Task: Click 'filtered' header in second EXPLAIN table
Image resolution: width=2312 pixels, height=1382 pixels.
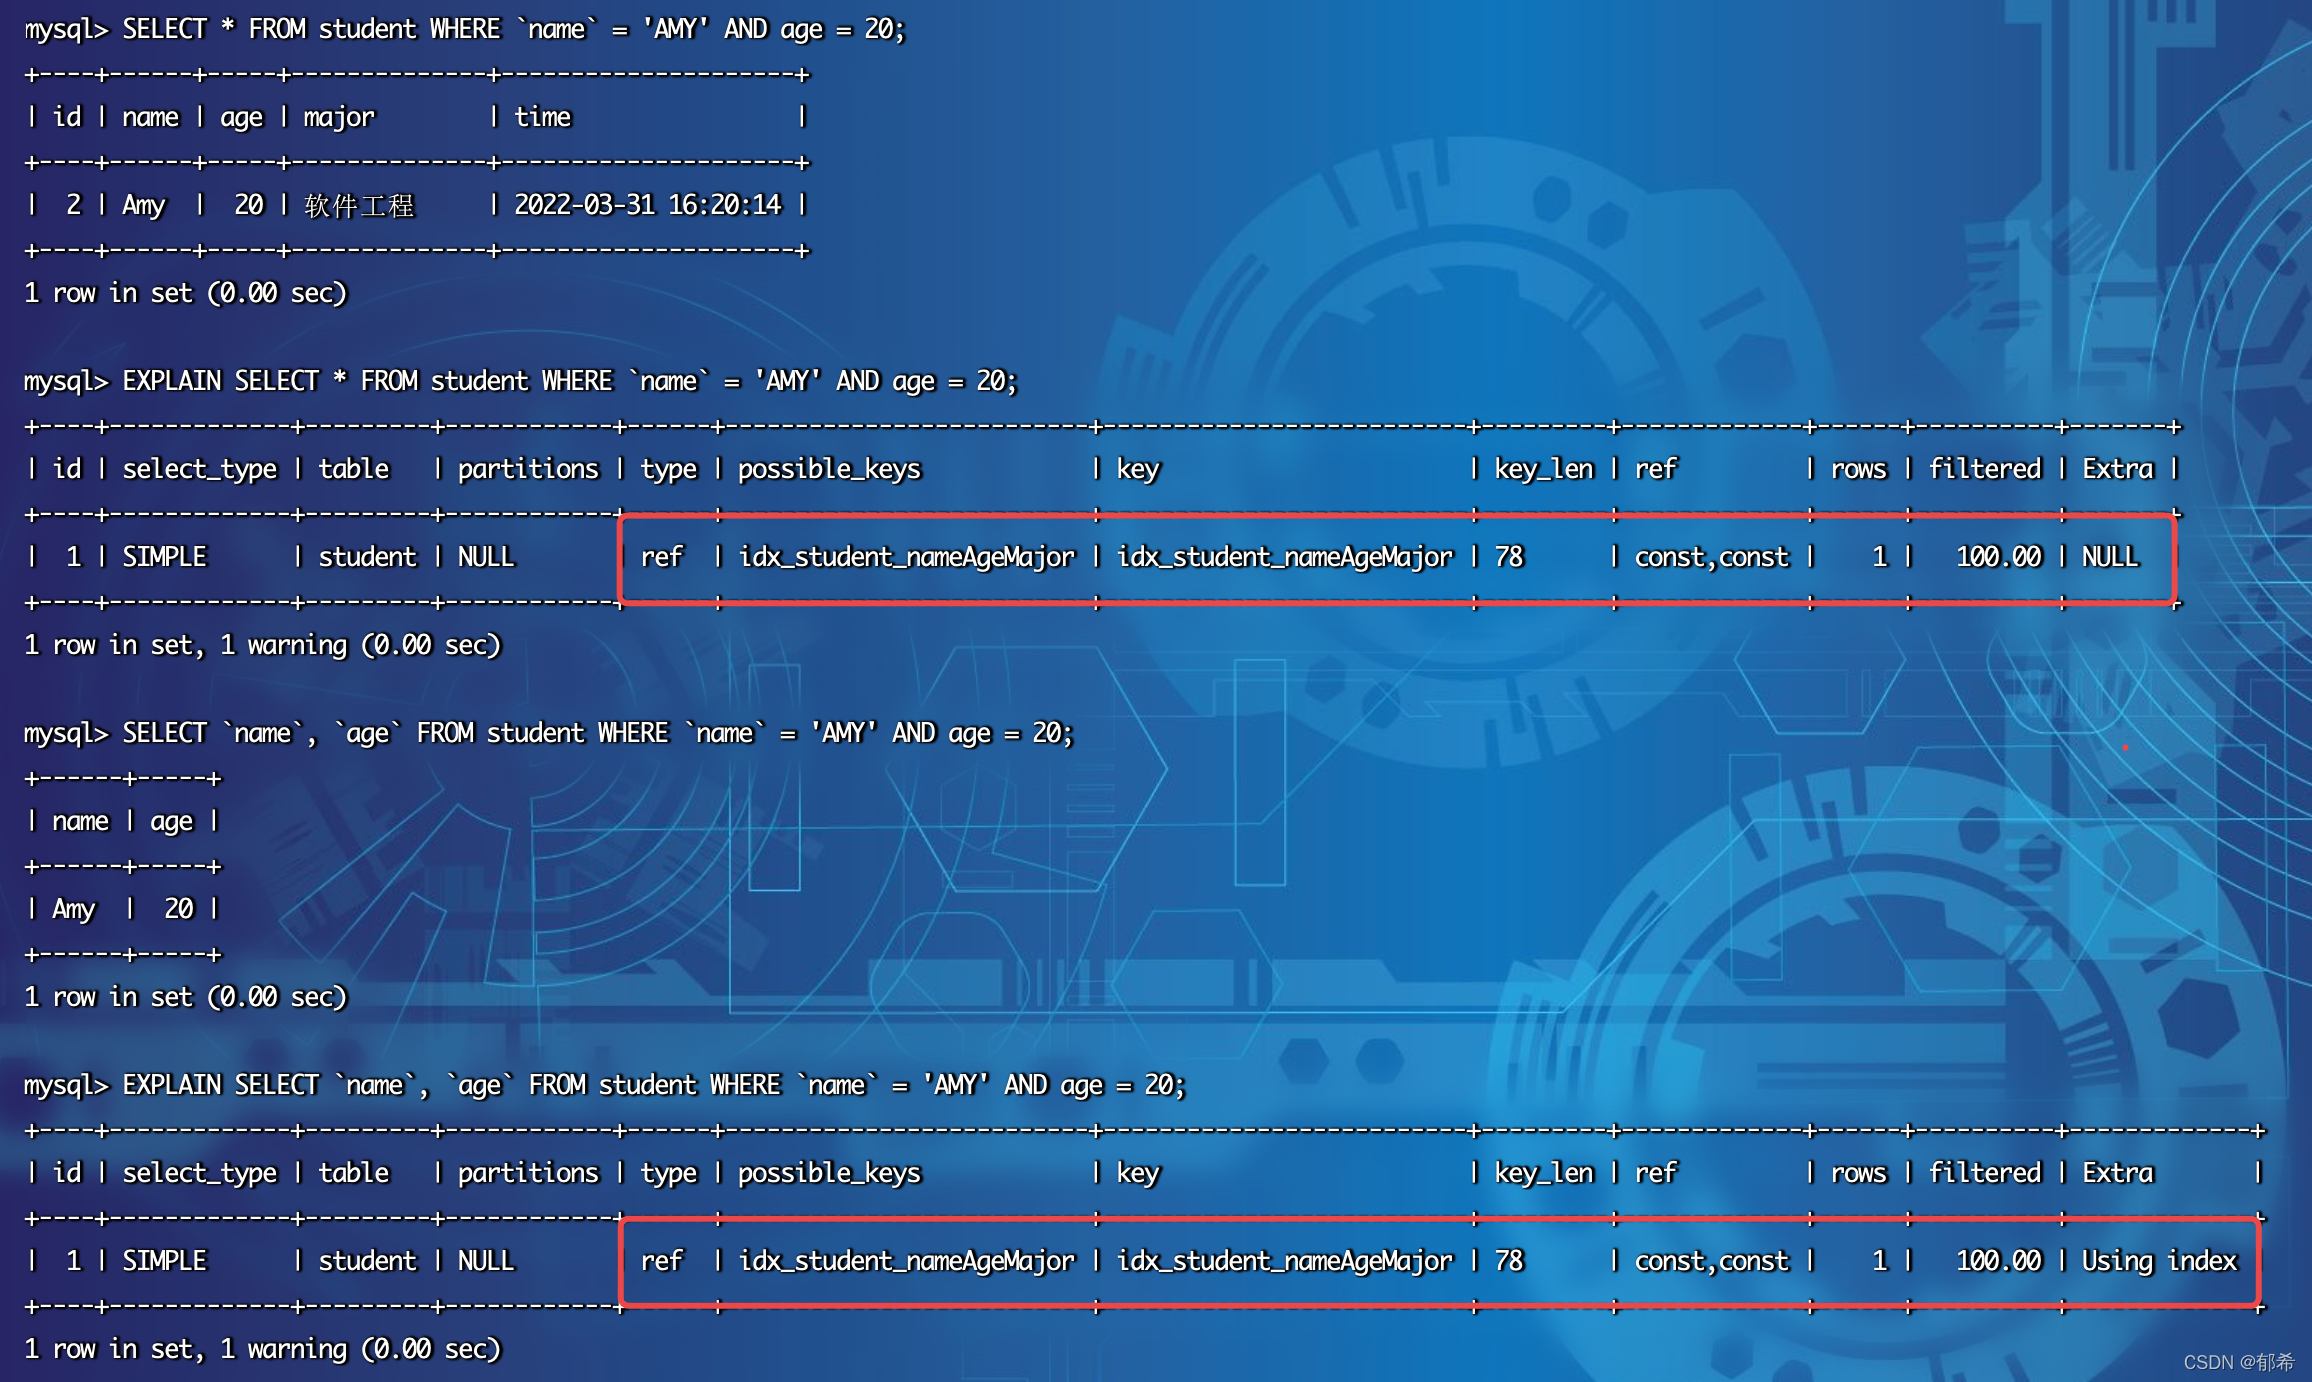Action: pyautogui.click(x=1984, y=1173)
